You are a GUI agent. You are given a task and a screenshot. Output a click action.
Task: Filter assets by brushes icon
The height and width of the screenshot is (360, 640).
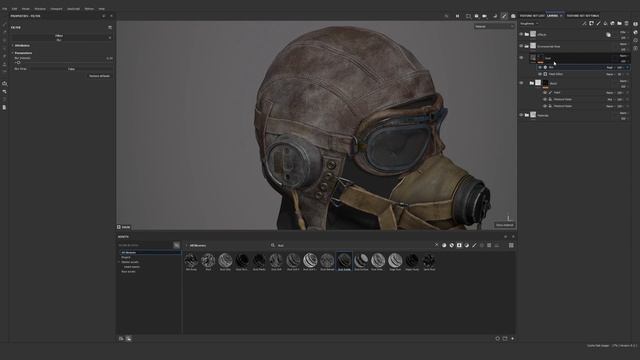coord(474,245)
